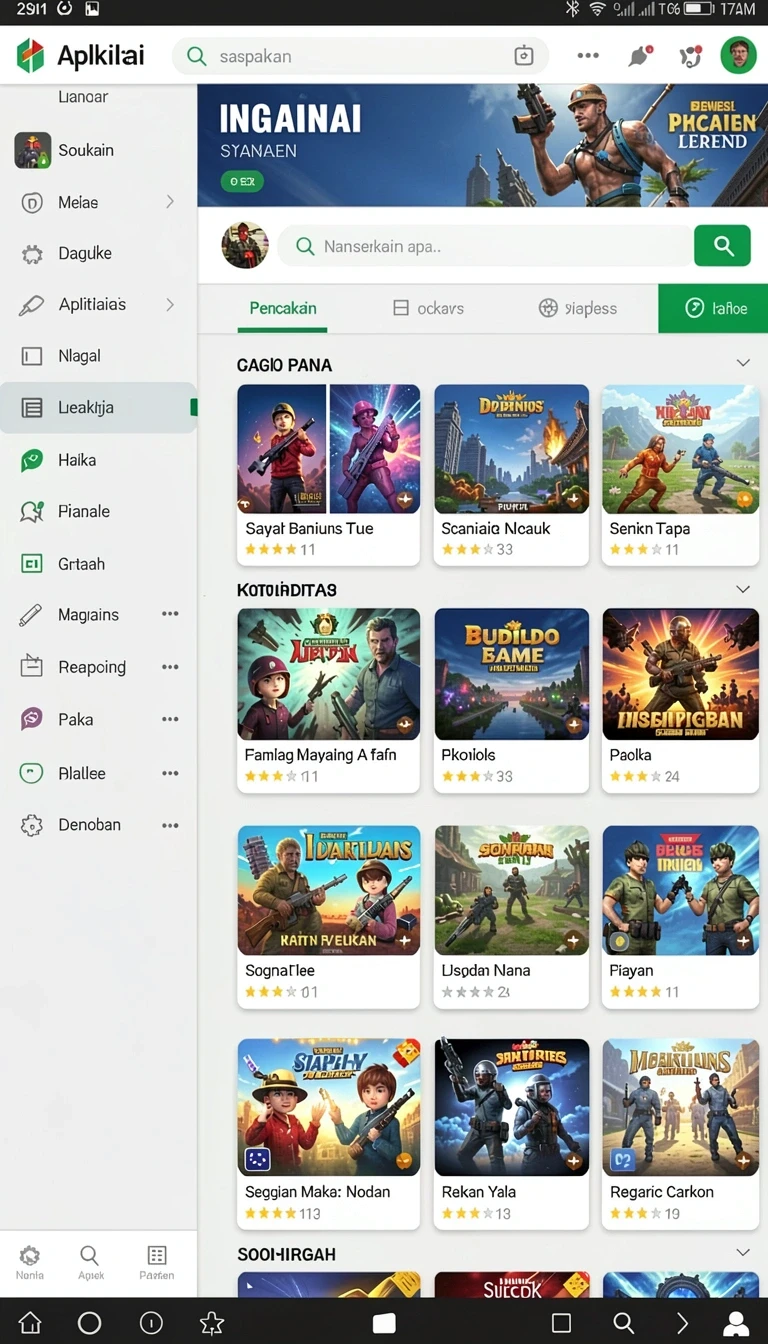The width and height of the screenshot is (768, 1344).
Task: Open more options beside Denoban
Action: click(170, 825)
